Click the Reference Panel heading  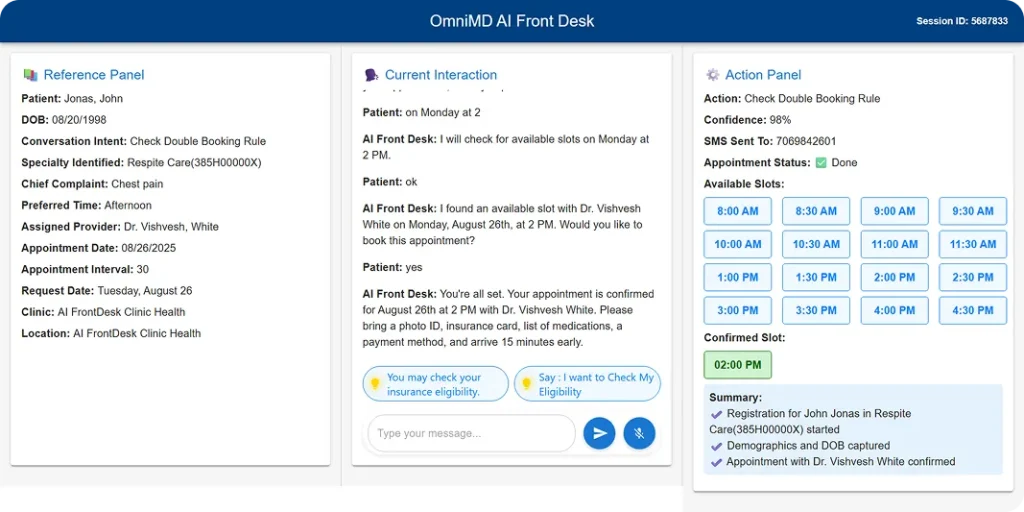94,75
